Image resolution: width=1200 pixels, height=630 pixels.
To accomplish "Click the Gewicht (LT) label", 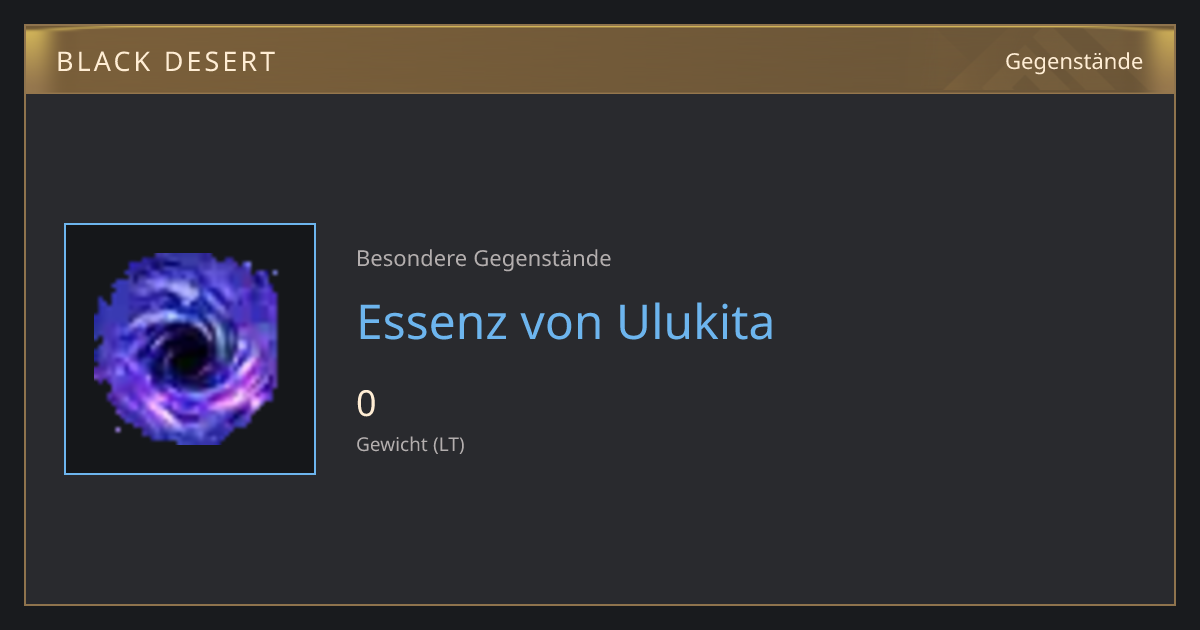I will (411, 444).
